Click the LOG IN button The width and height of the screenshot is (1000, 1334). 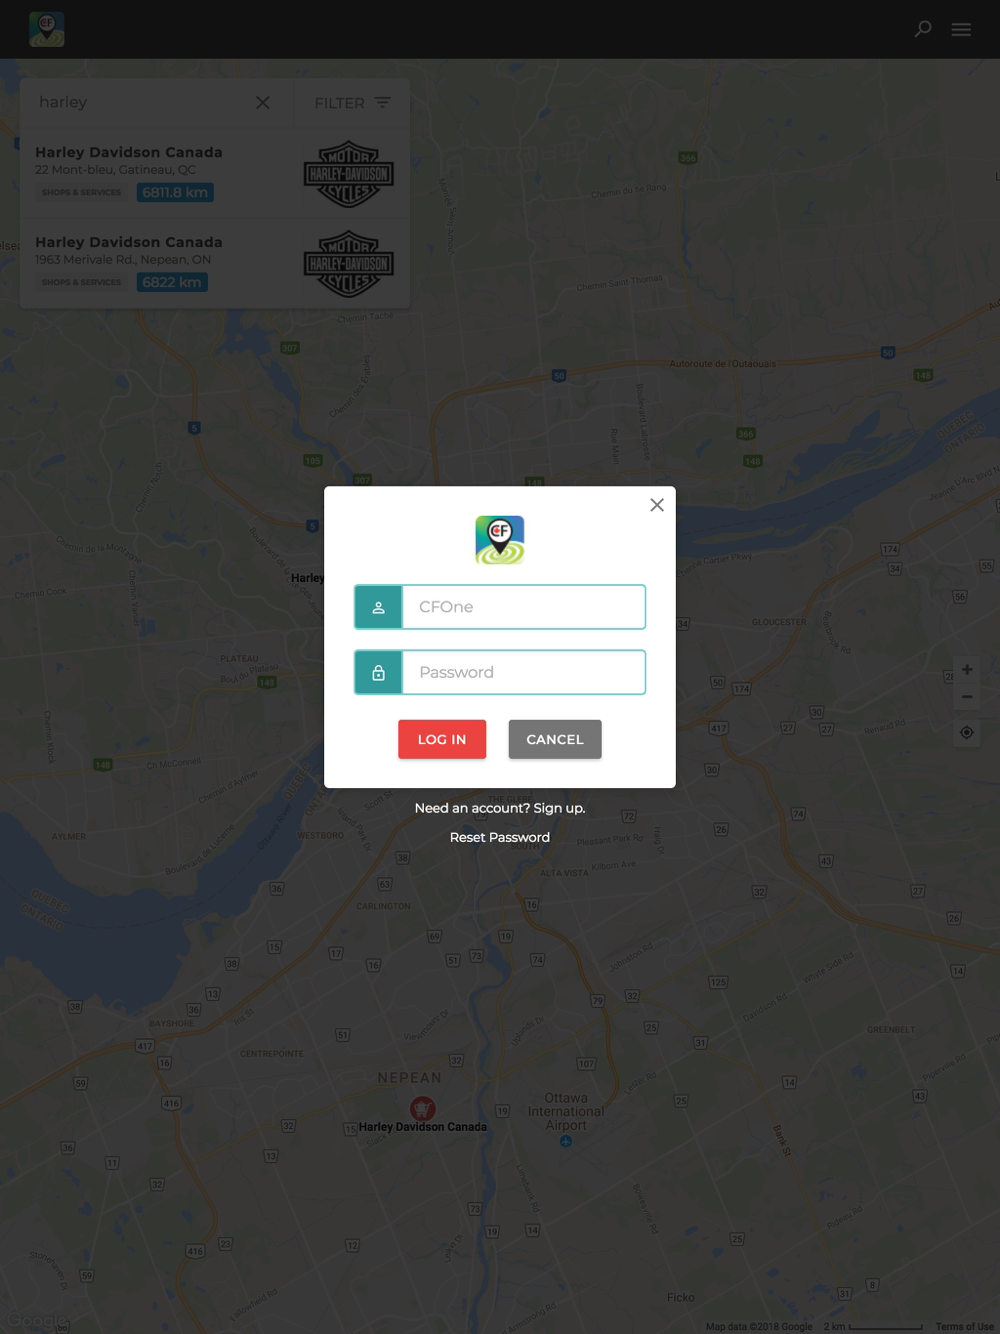[x=442, y=739]
